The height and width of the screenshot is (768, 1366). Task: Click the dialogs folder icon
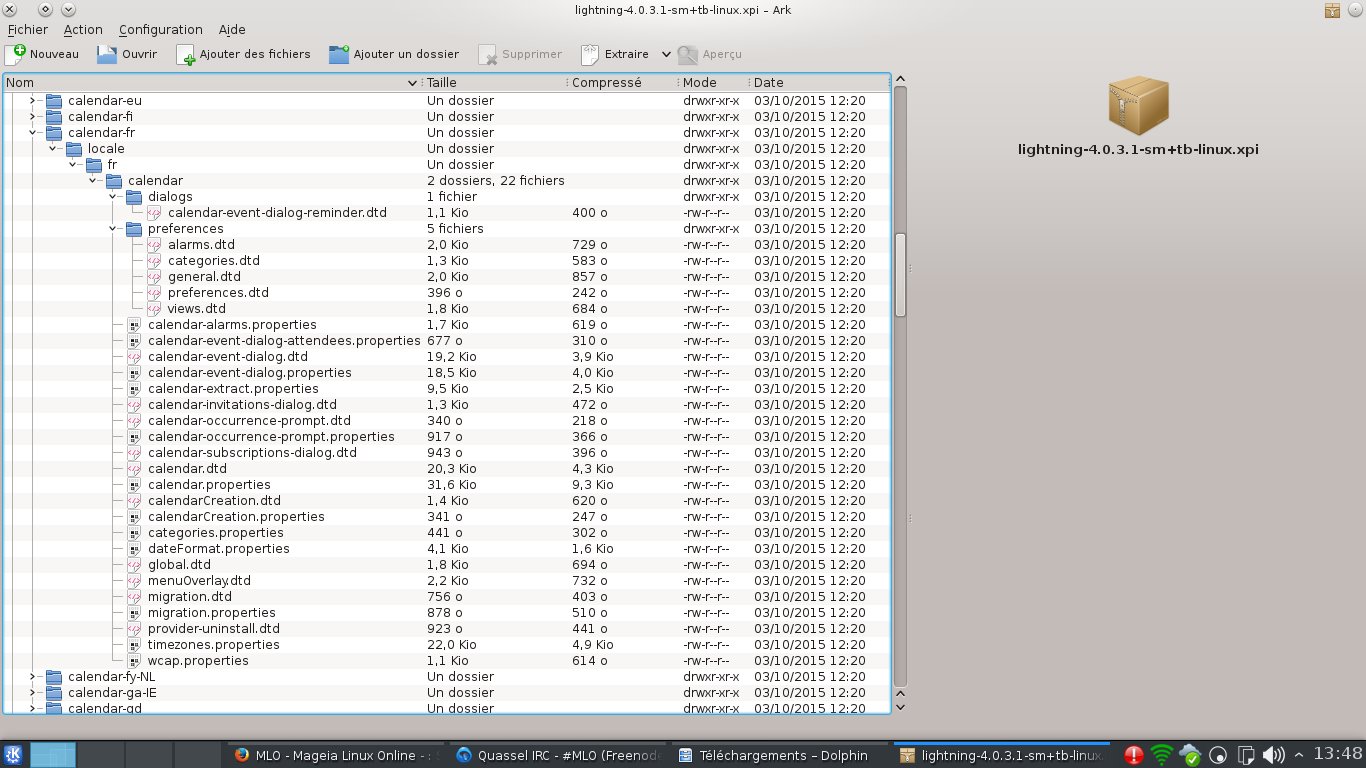coord(134,197)
